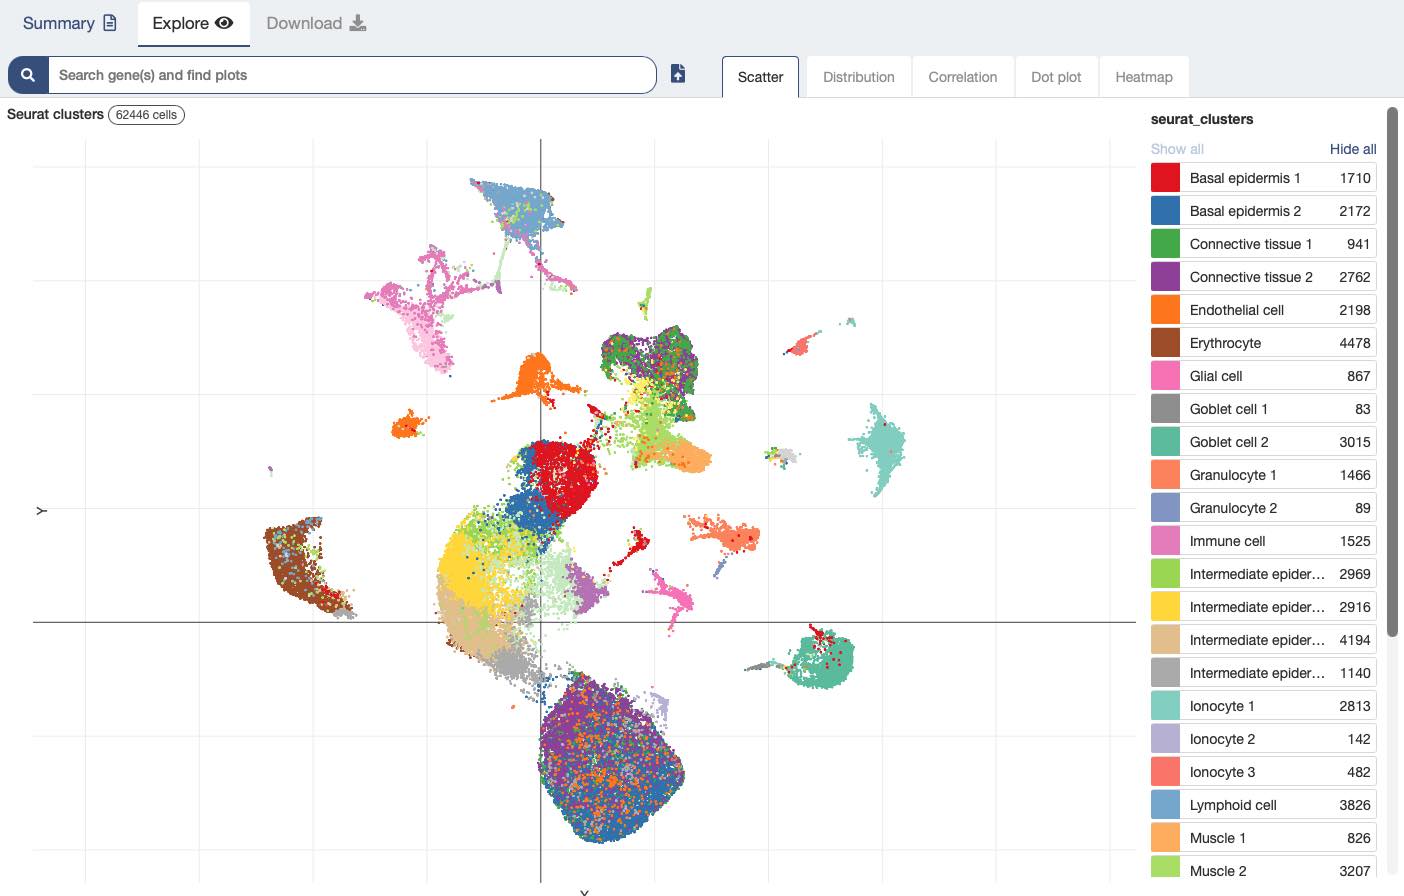Click the search magnifier icon
The width and height of the screenshot is (1404, 896).
26,74
